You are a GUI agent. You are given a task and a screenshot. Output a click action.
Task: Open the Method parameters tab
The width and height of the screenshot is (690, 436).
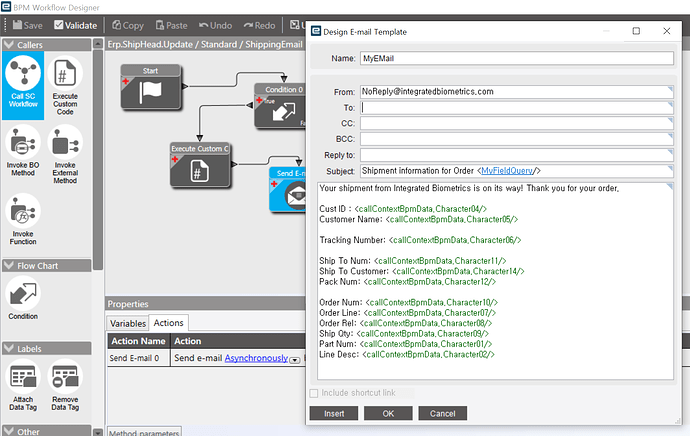[144, 432]
